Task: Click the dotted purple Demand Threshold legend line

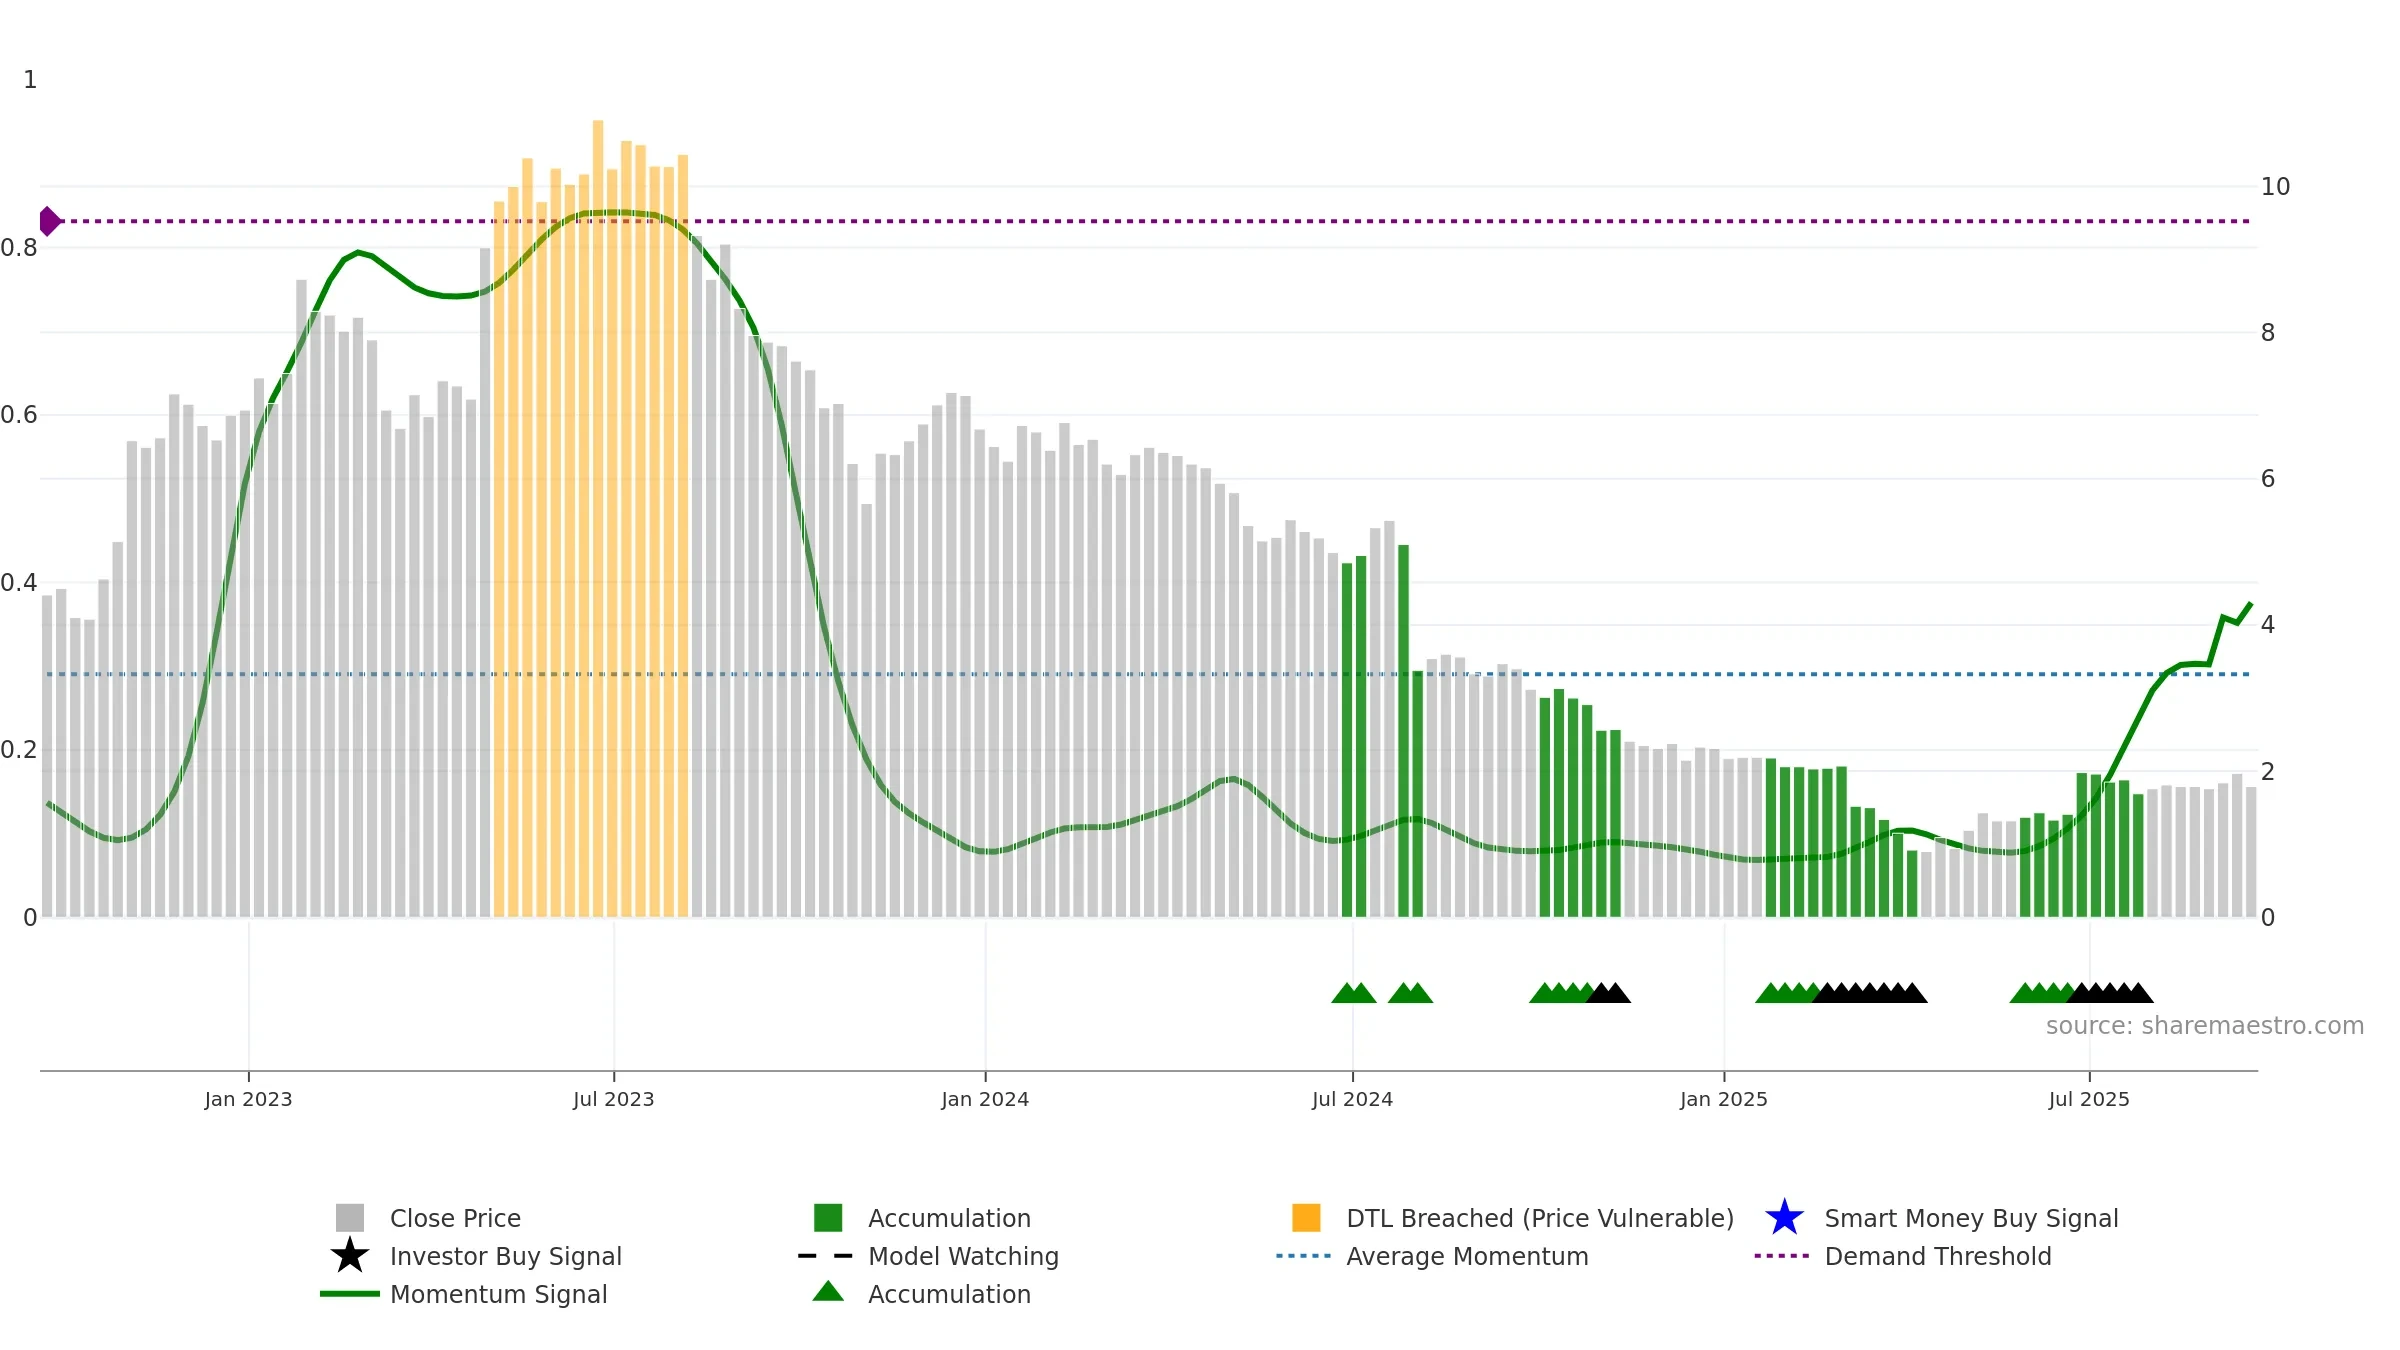Action: (x=1782, y=1256)
